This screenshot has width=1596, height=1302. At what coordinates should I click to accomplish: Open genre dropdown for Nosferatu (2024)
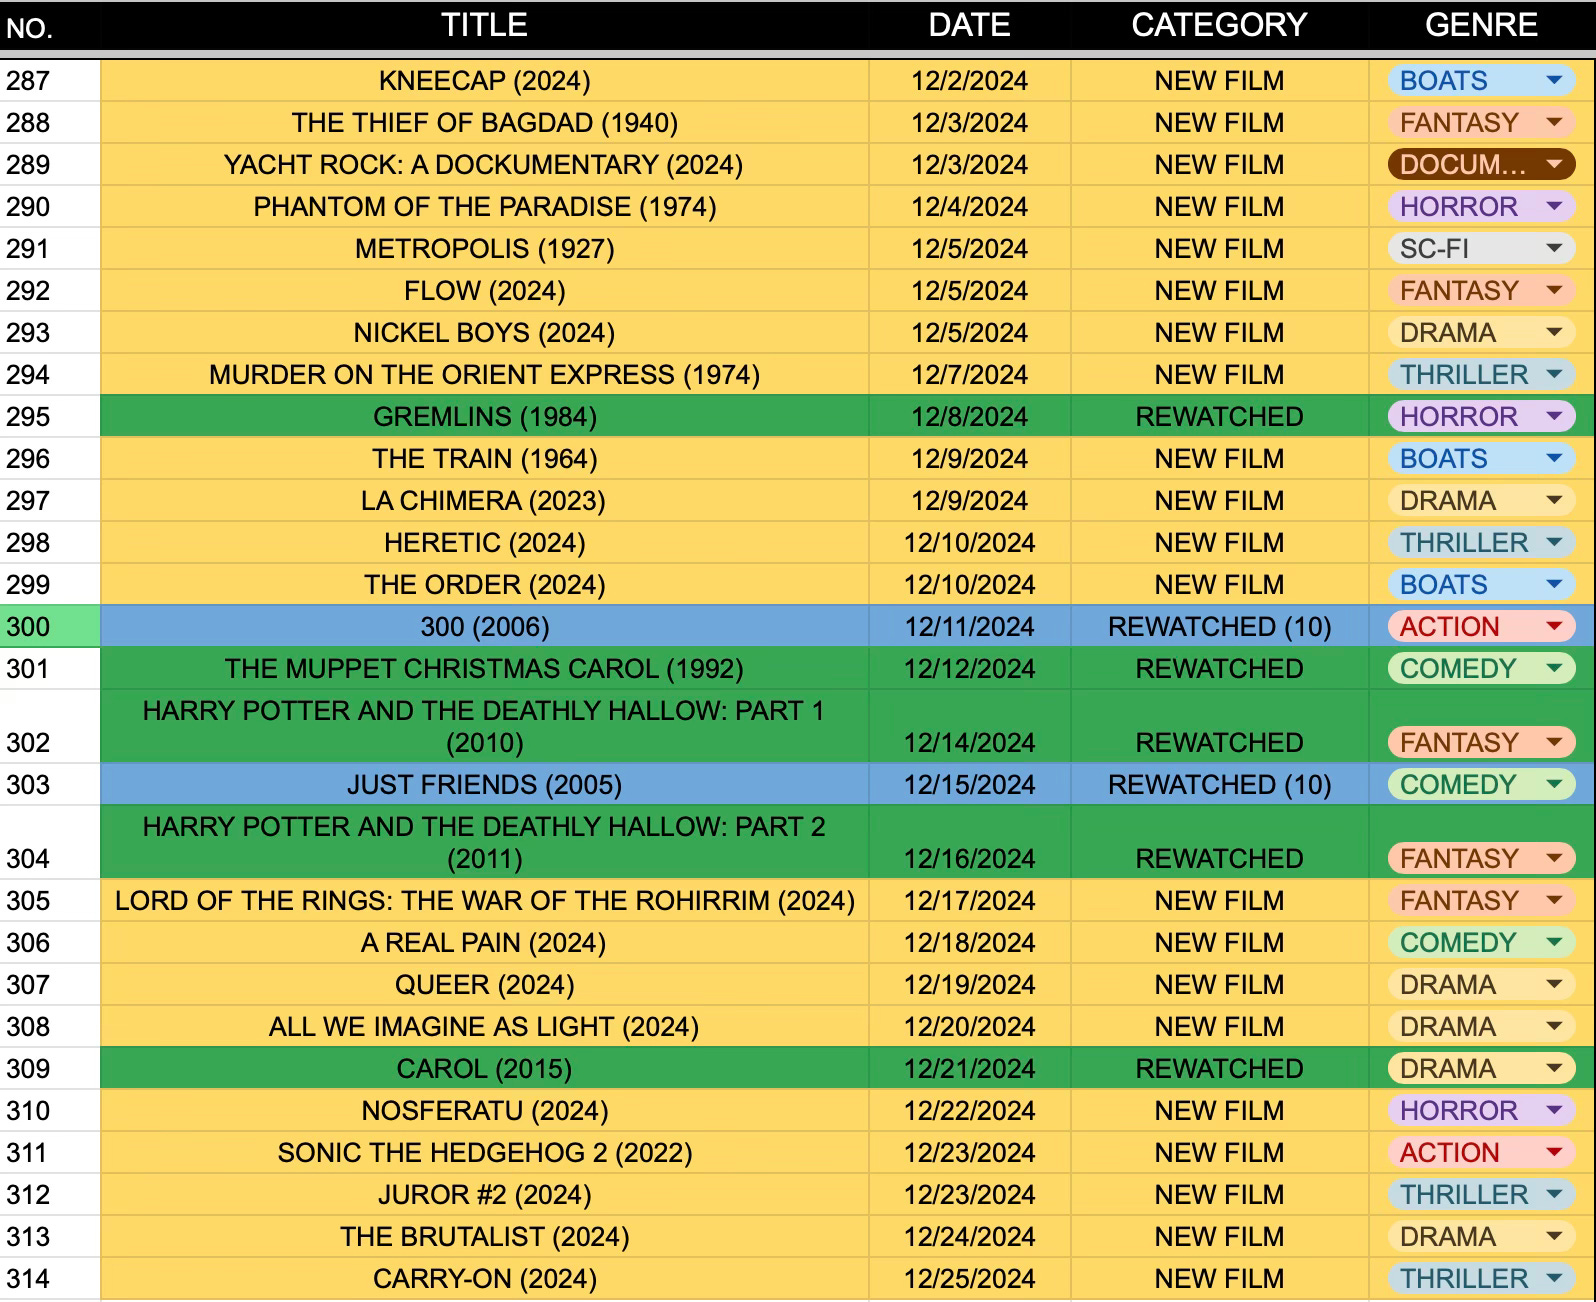coord(1481,1111)
